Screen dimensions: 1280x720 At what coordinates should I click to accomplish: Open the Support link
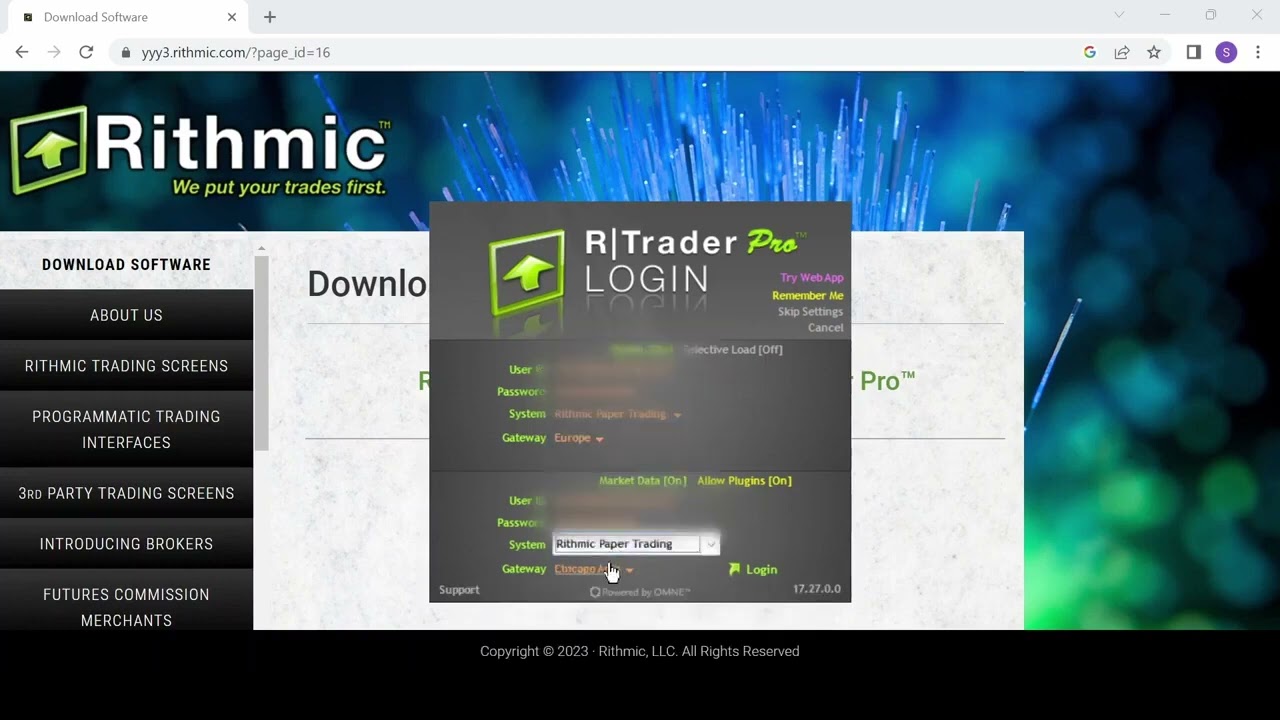click(459, 590)
